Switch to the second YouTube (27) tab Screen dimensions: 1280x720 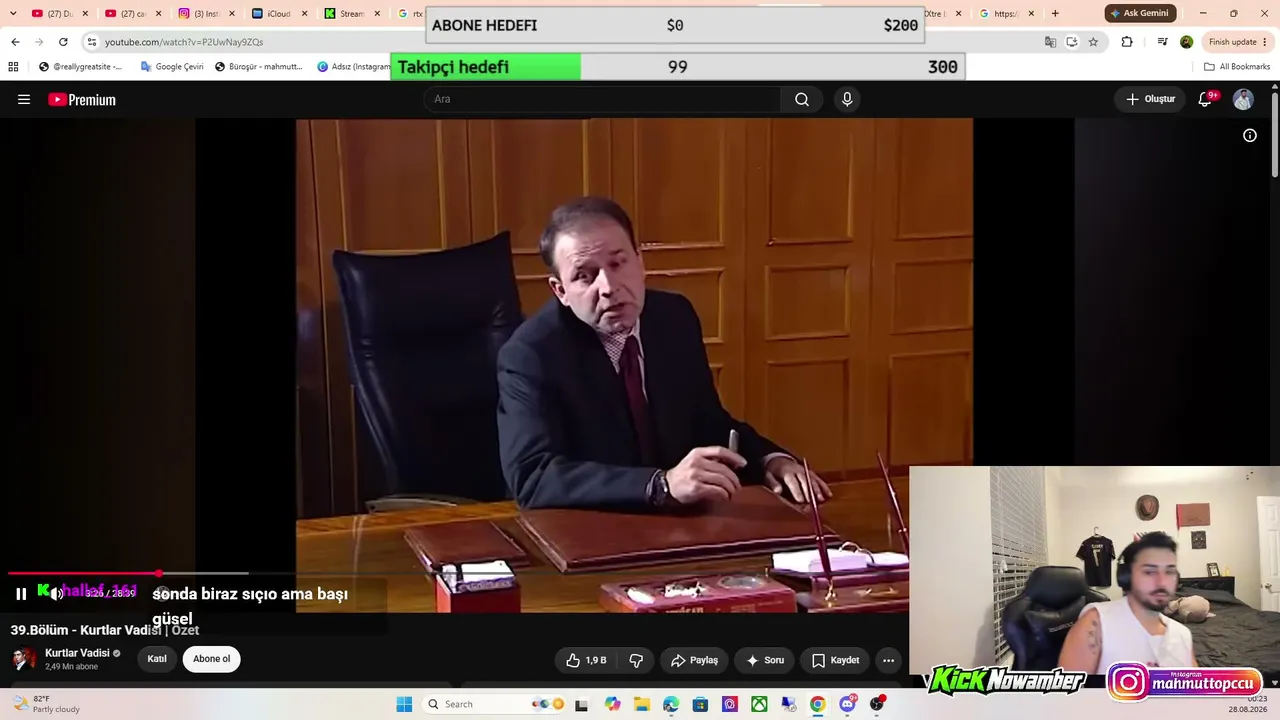point(131,14)
